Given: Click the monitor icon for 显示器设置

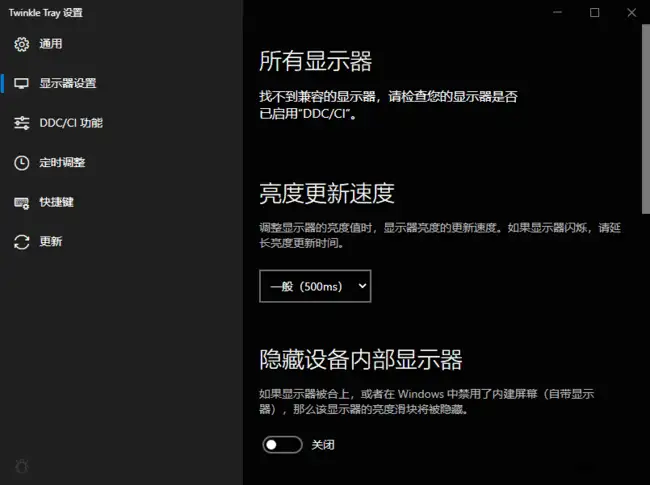Looking at the screenshot, I should pyautogui.click(x=22, y=84).
